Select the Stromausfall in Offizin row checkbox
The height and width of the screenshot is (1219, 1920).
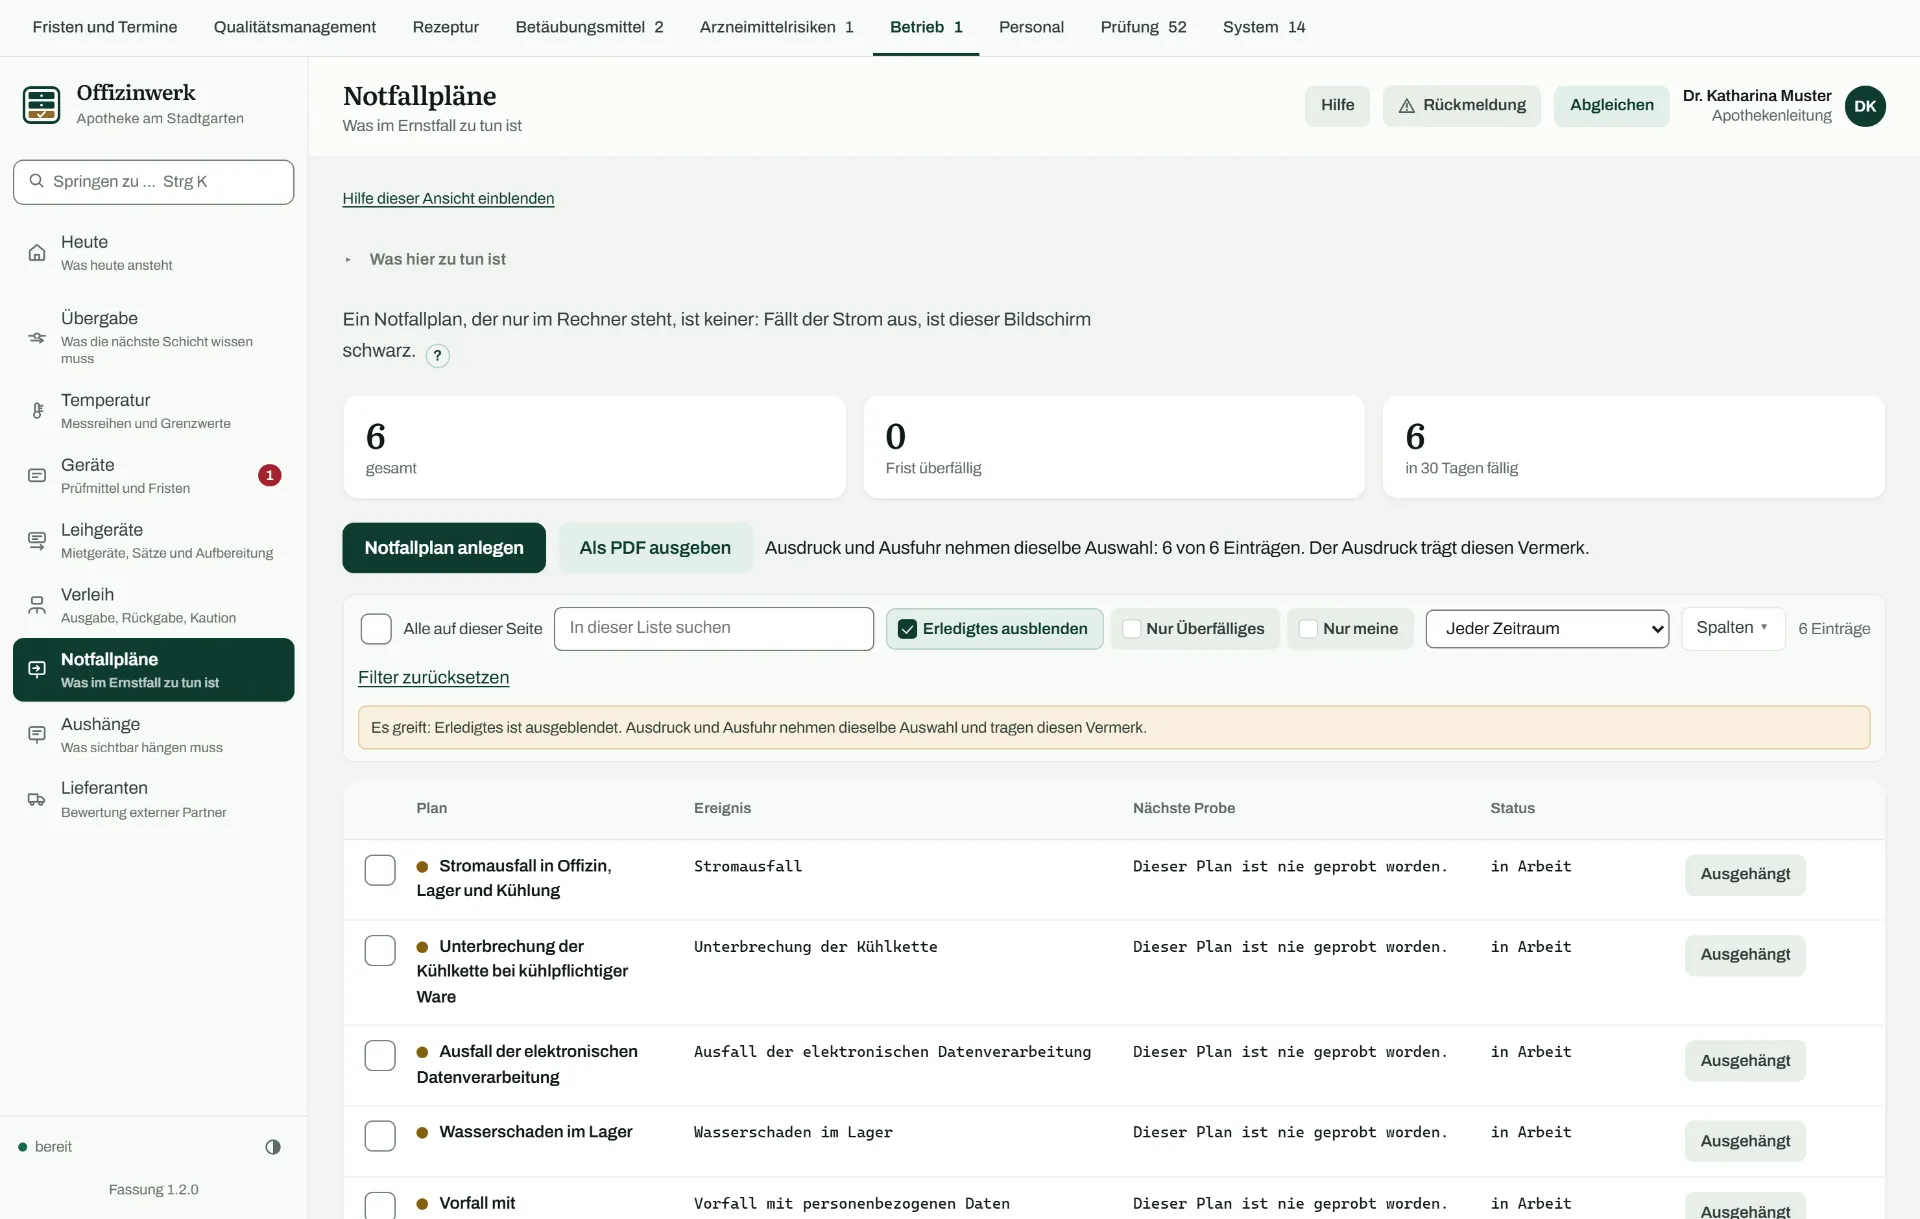pos(380,870)
